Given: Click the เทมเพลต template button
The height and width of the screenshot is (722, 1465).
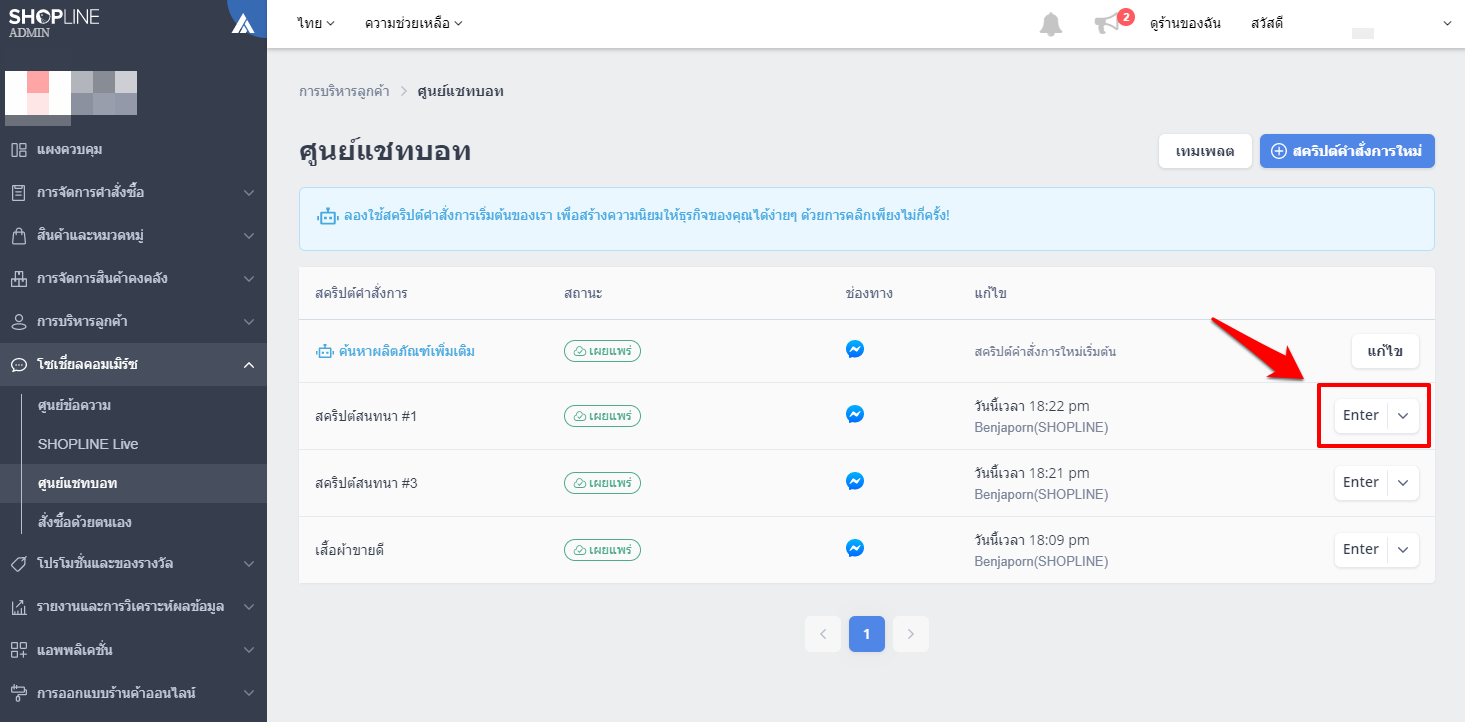Looking at the screenshot, I should pyautogui.click(x=1205, y=151).
